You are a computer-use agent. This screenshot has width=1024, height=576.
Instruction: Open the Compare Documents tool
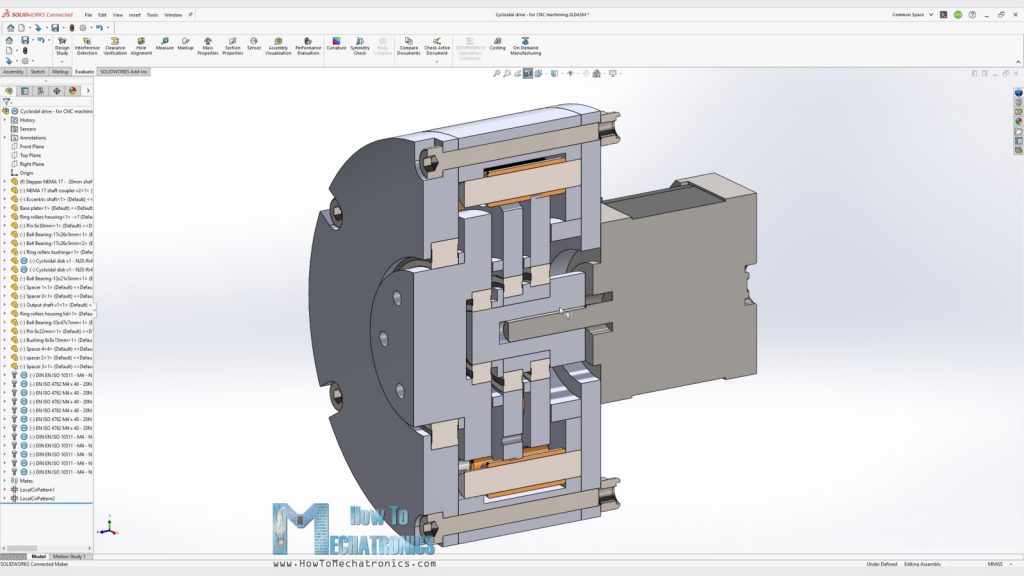pyautogui.click(x=409, y=45)
